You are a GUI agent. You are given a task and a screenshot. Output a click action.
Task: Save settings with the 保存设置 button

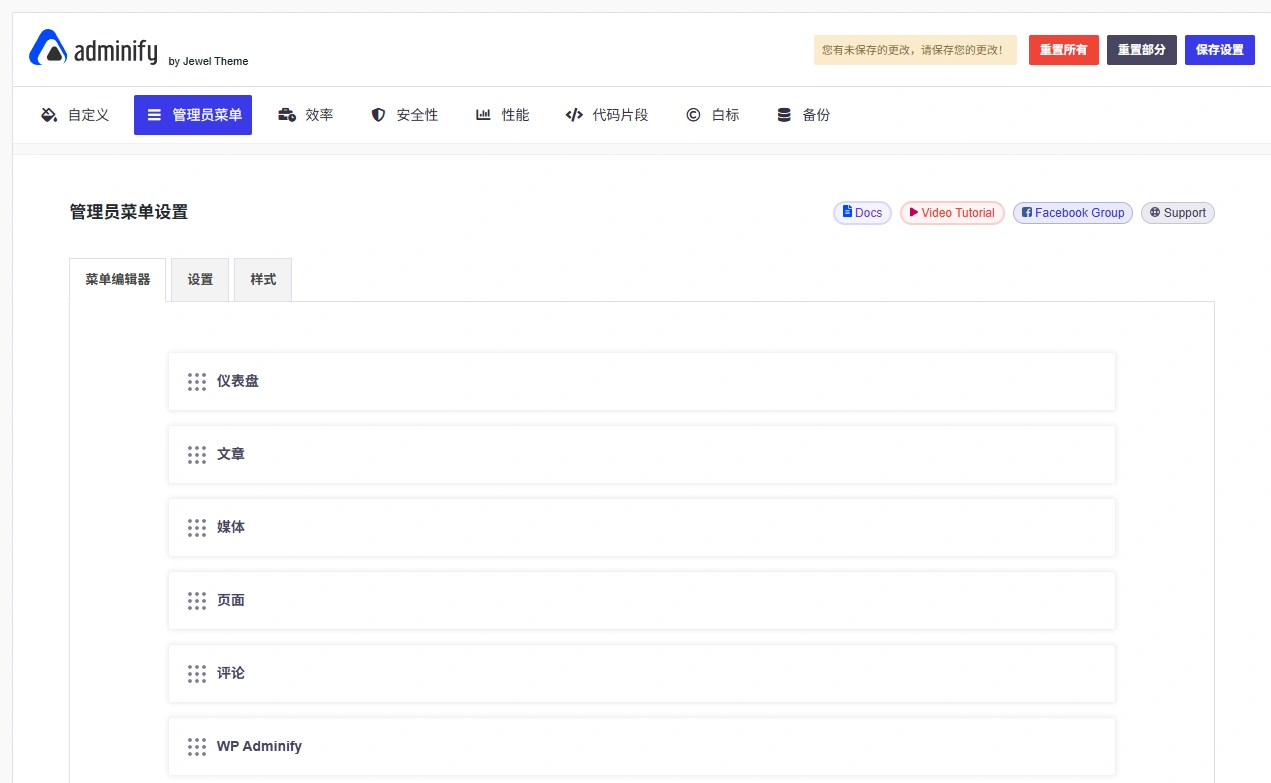(1219, 49)
